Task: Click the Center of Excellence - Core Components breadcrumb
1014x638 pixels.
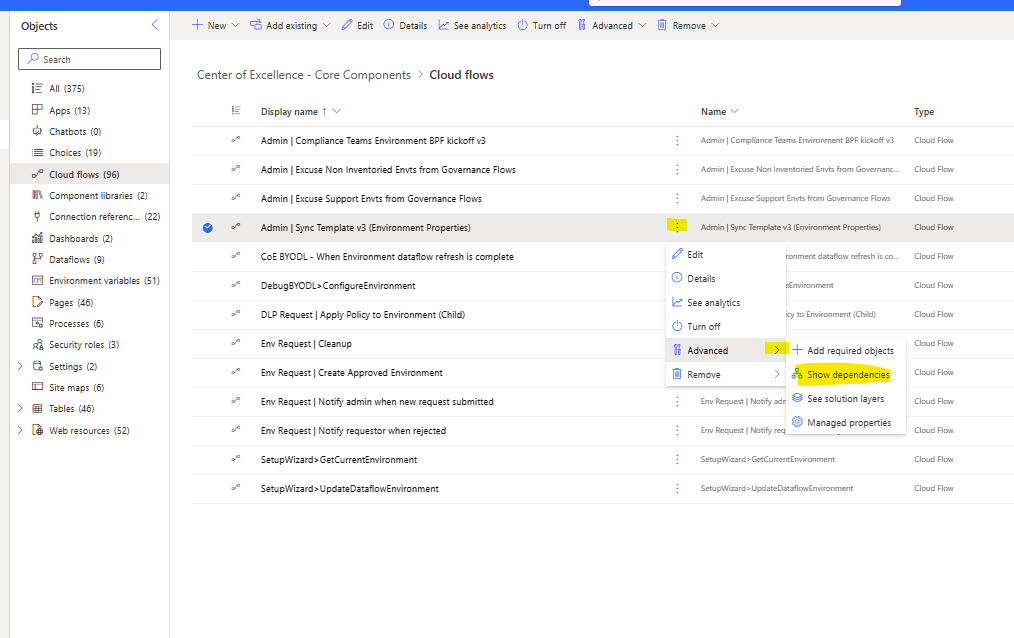Action: 303,74
